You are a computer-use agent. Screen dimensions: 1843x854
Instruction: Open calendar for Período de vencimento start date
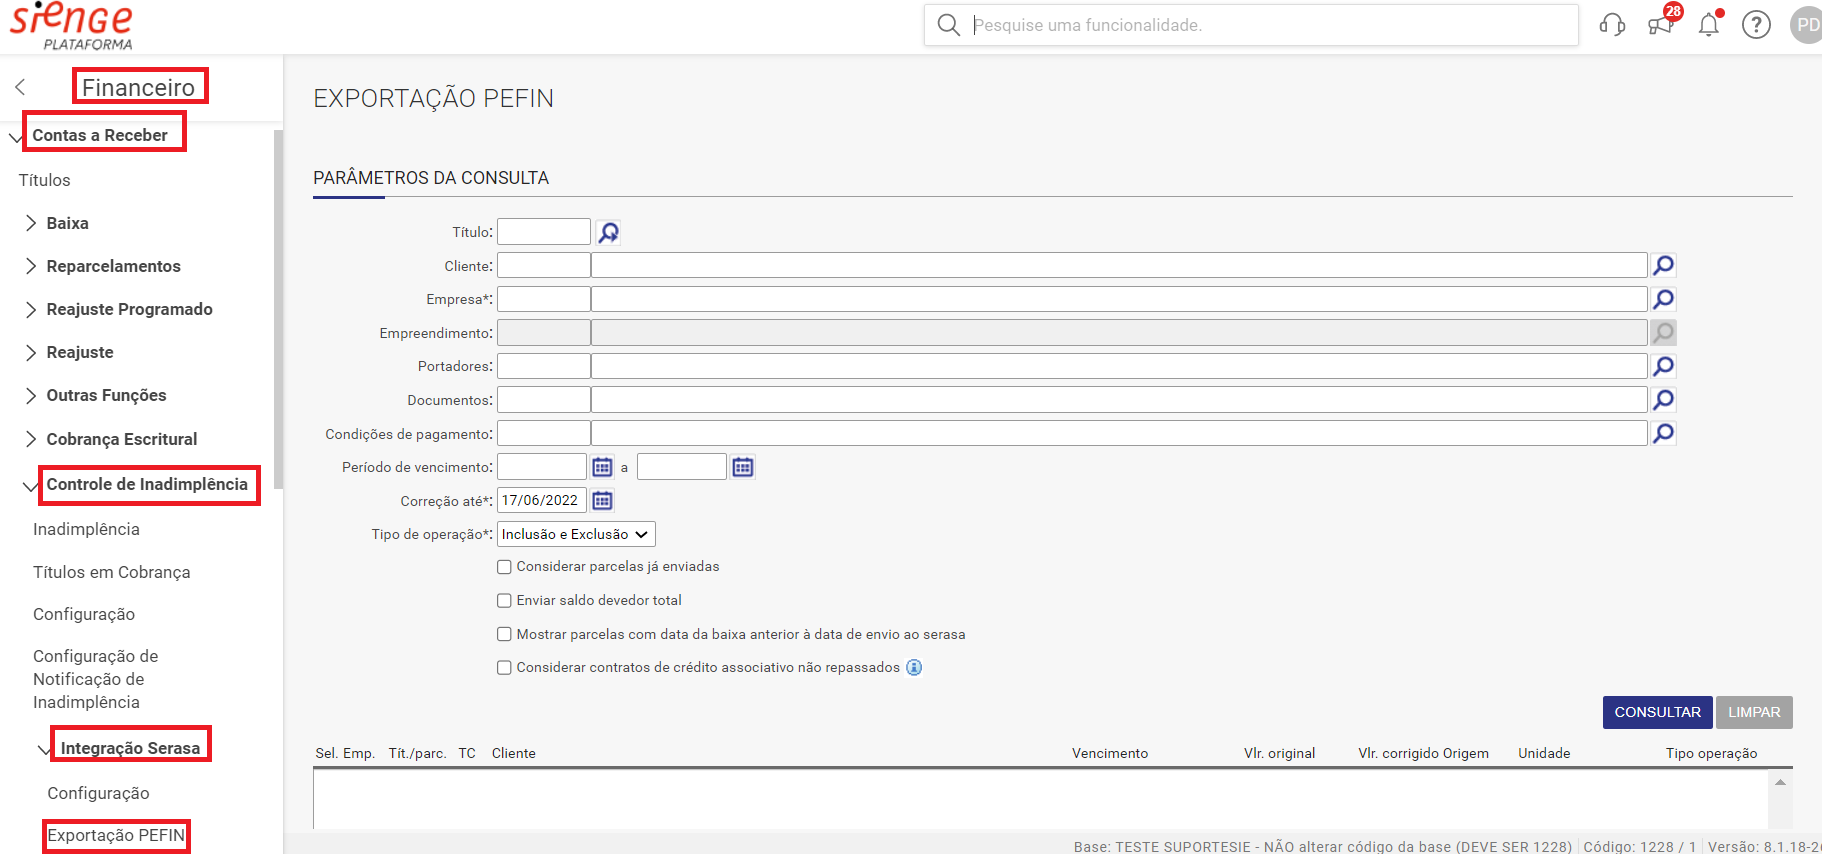[602, 467]
